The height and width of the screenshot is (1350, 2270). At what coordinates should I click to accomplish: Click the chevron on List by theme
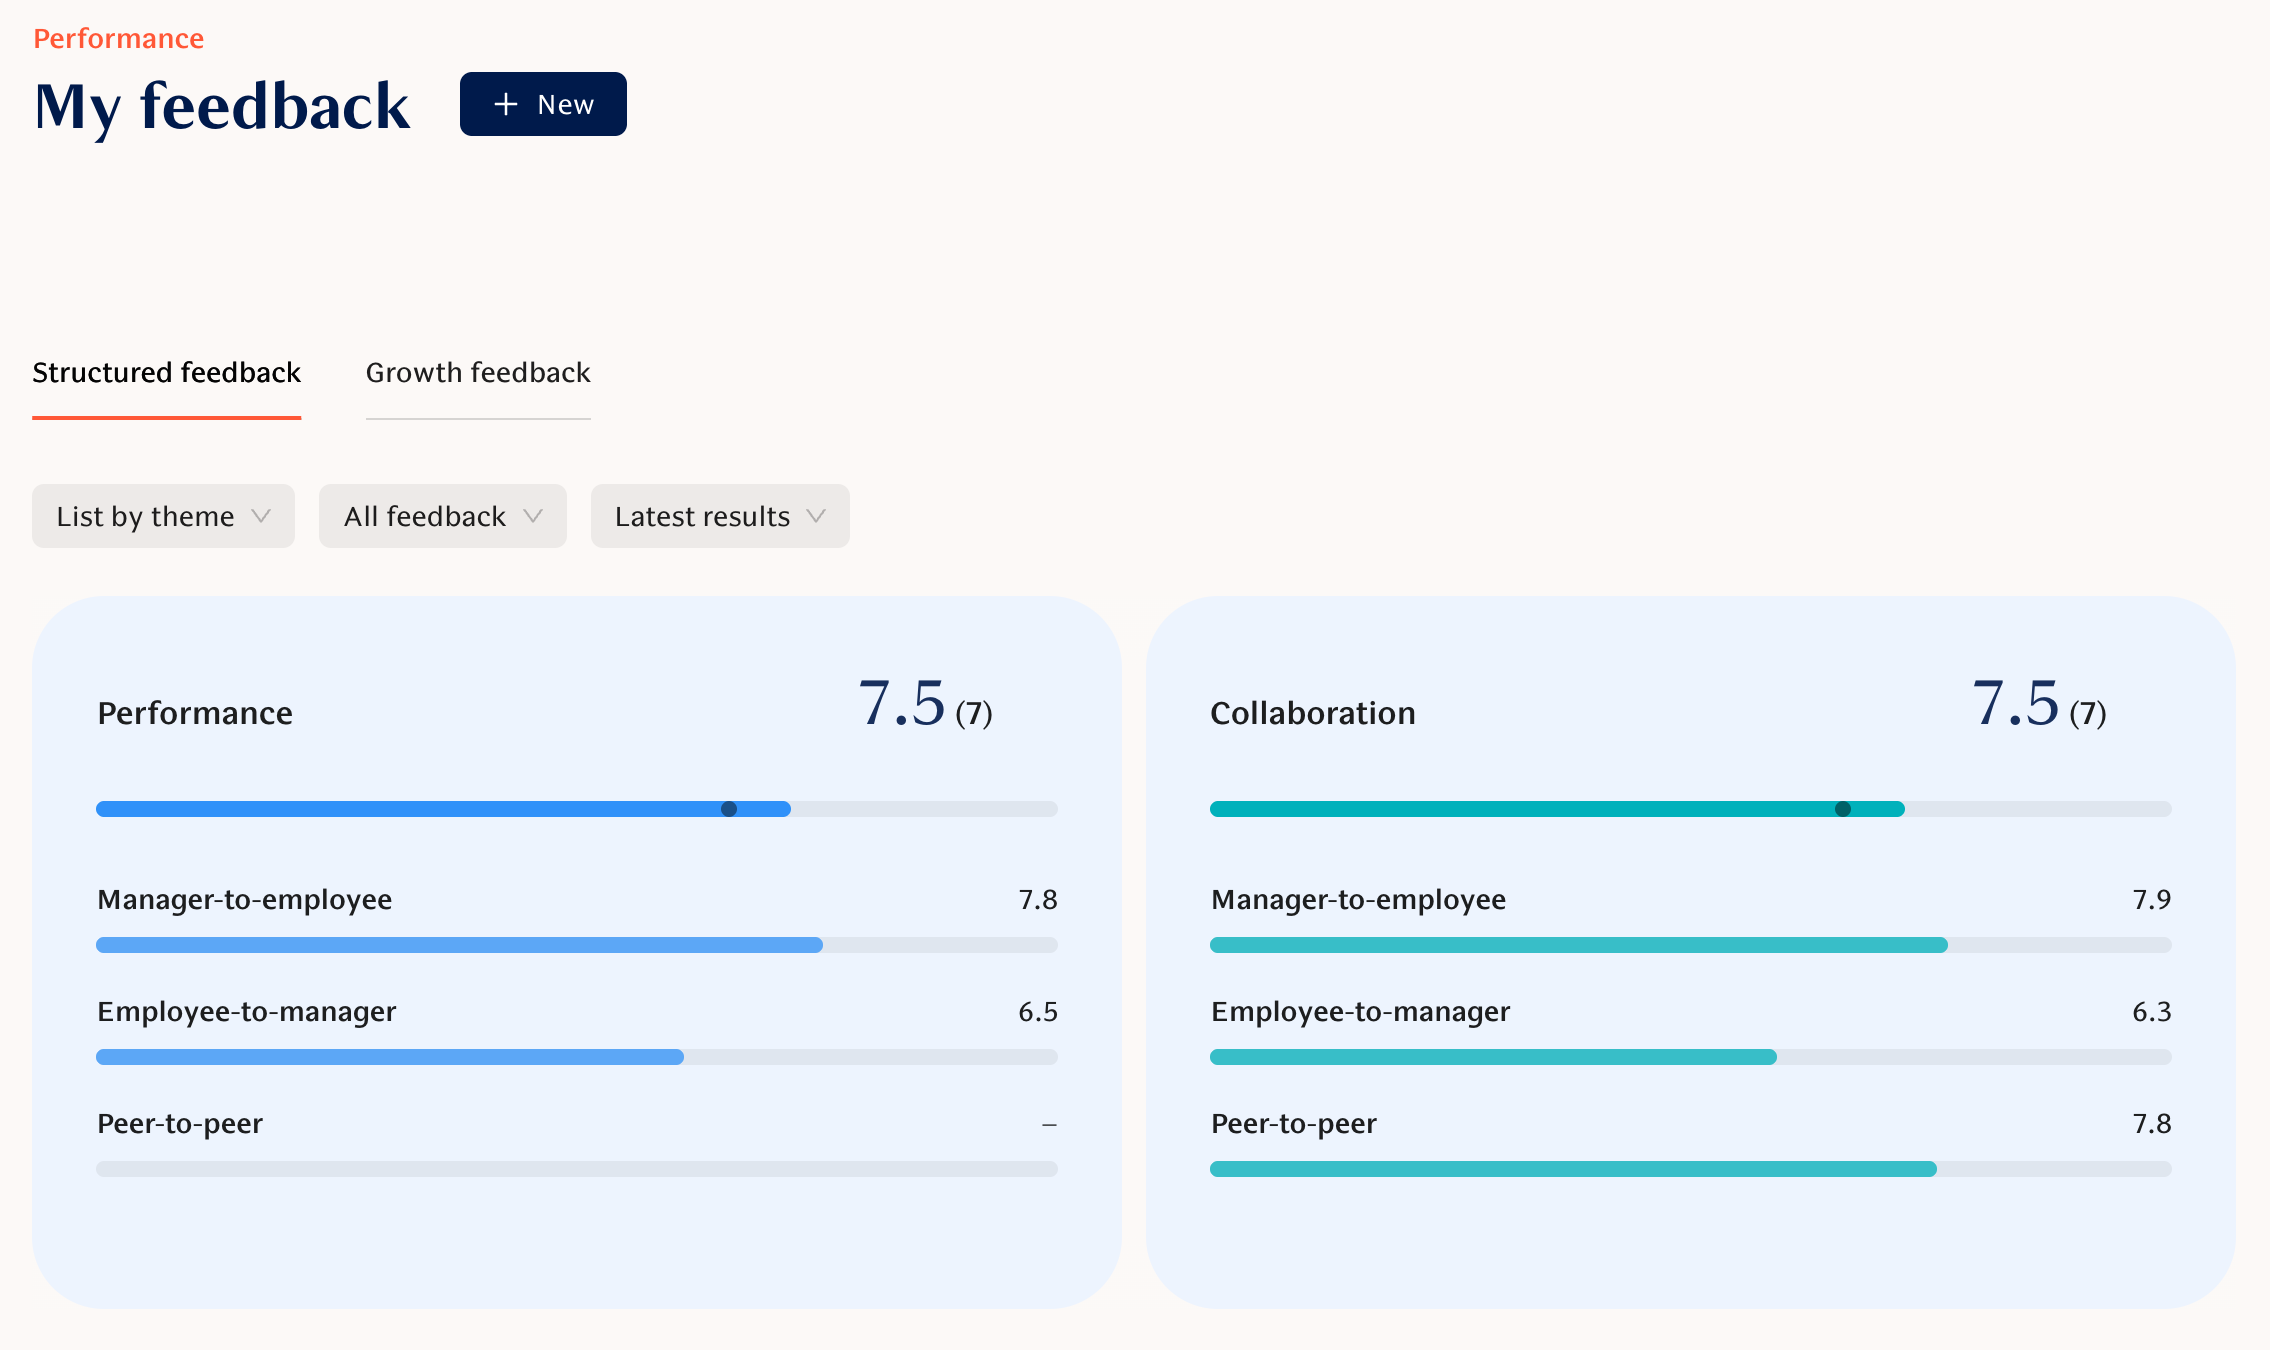tap(261, 516)
